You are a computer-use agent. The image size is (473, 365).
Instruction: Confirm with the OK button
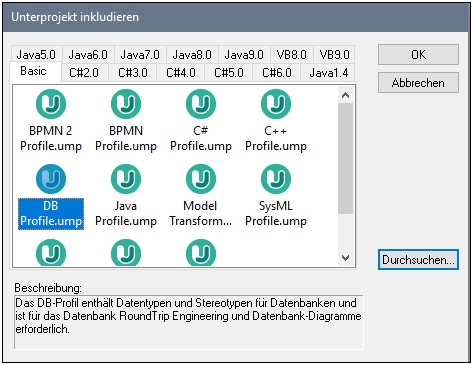[418, 55]
